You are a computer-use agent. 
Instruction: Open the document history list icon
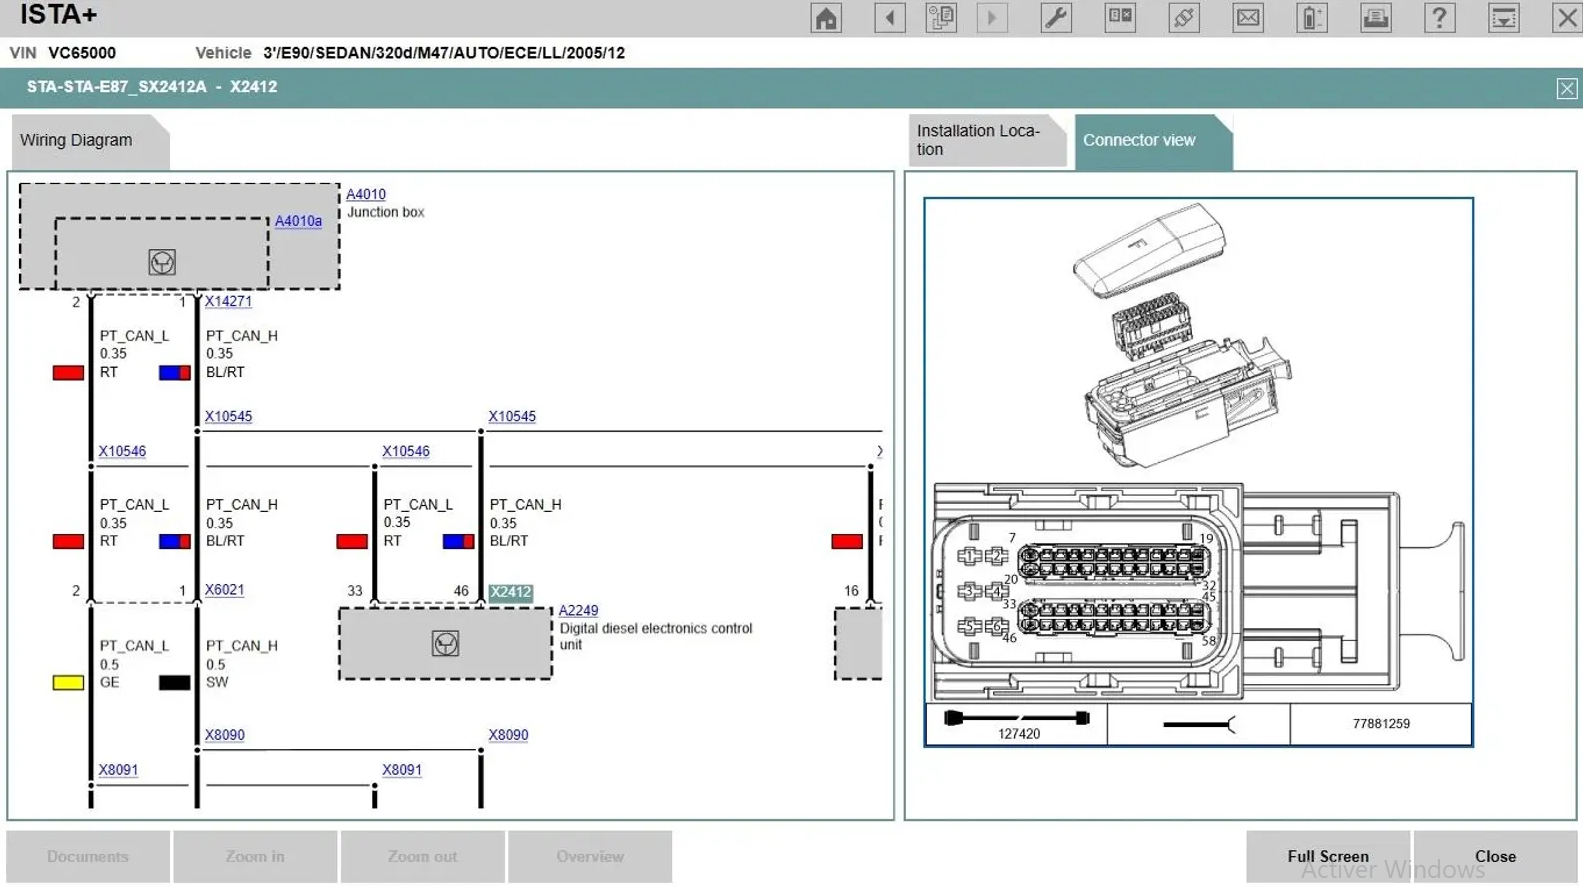(941, 18)
